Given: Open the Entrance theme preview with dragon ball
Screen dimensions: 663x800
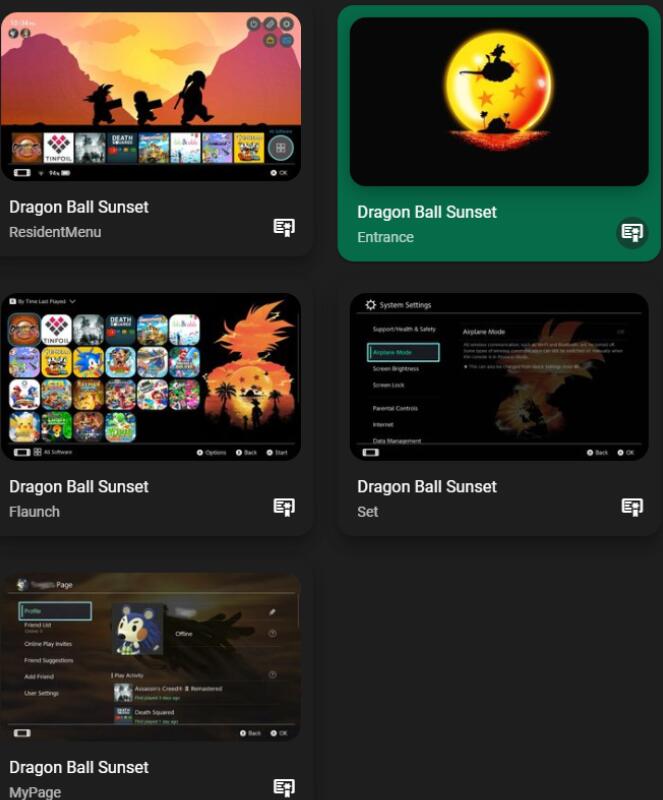Looking at the screenshot, I should coord(499,102).
